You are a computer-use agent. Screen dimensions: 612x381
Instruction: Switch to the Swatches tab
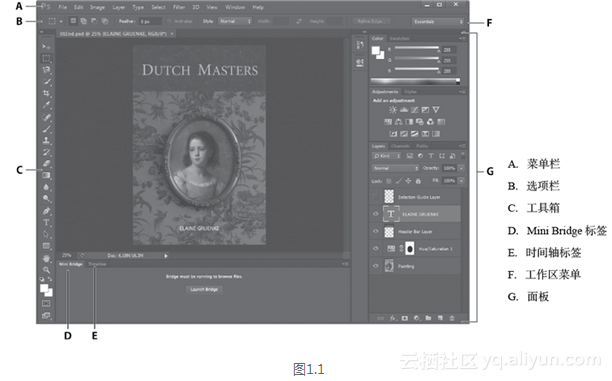click(x=400, y=38)
